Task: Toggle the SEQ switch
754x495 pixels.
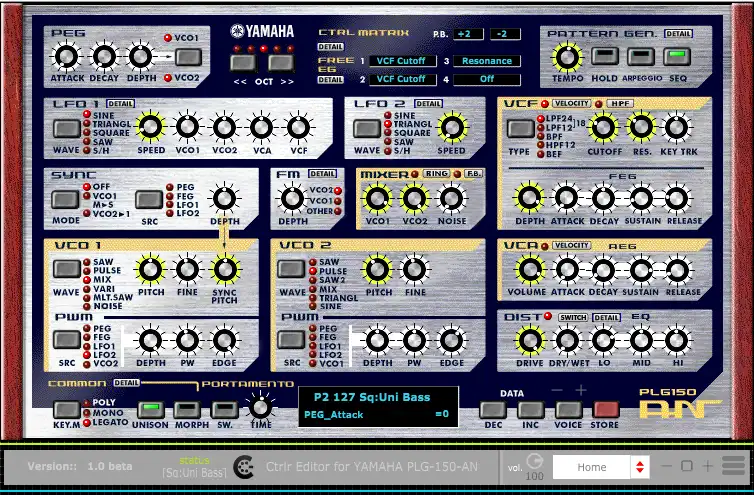Action: coord(677,56)
